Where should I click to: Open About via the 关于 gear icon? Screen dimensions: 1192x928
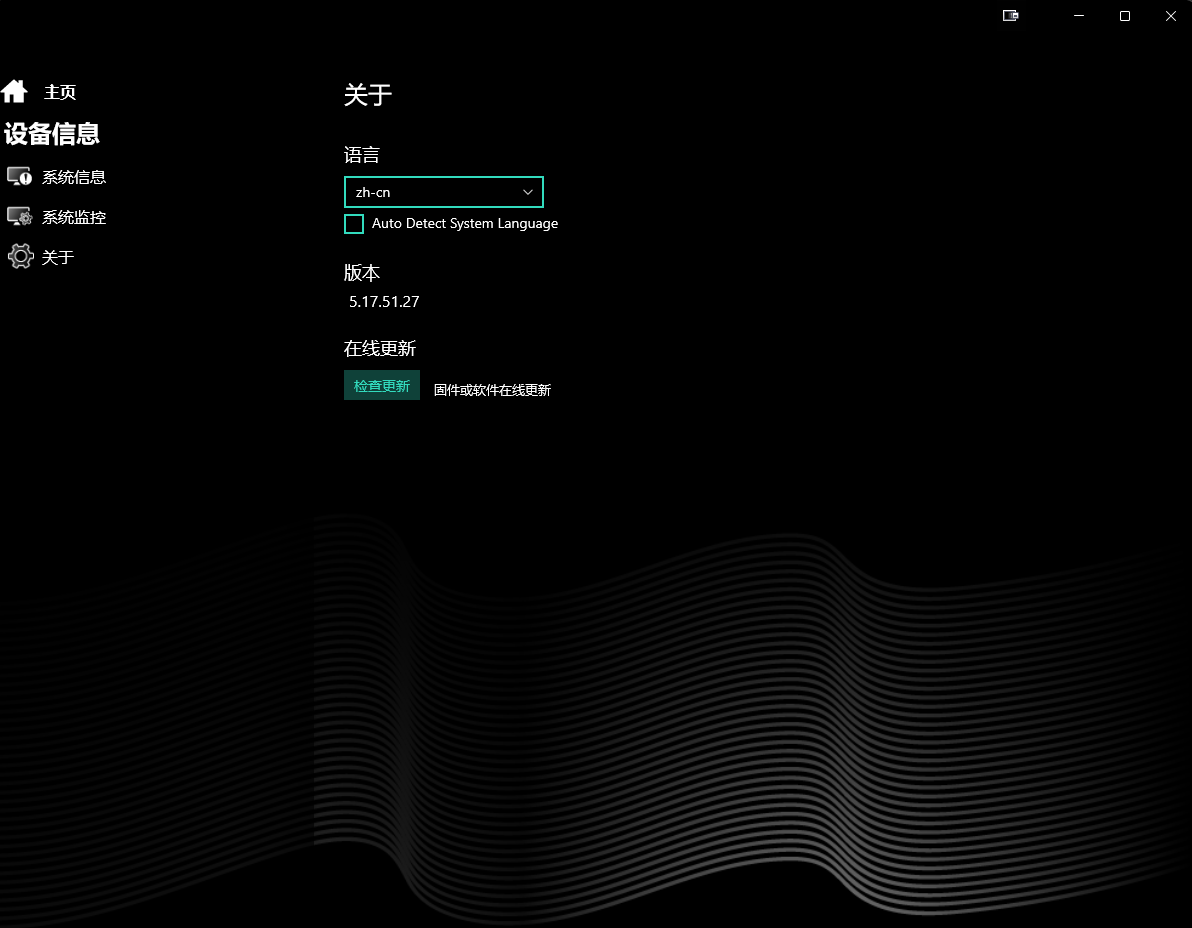tap(19, 256)
